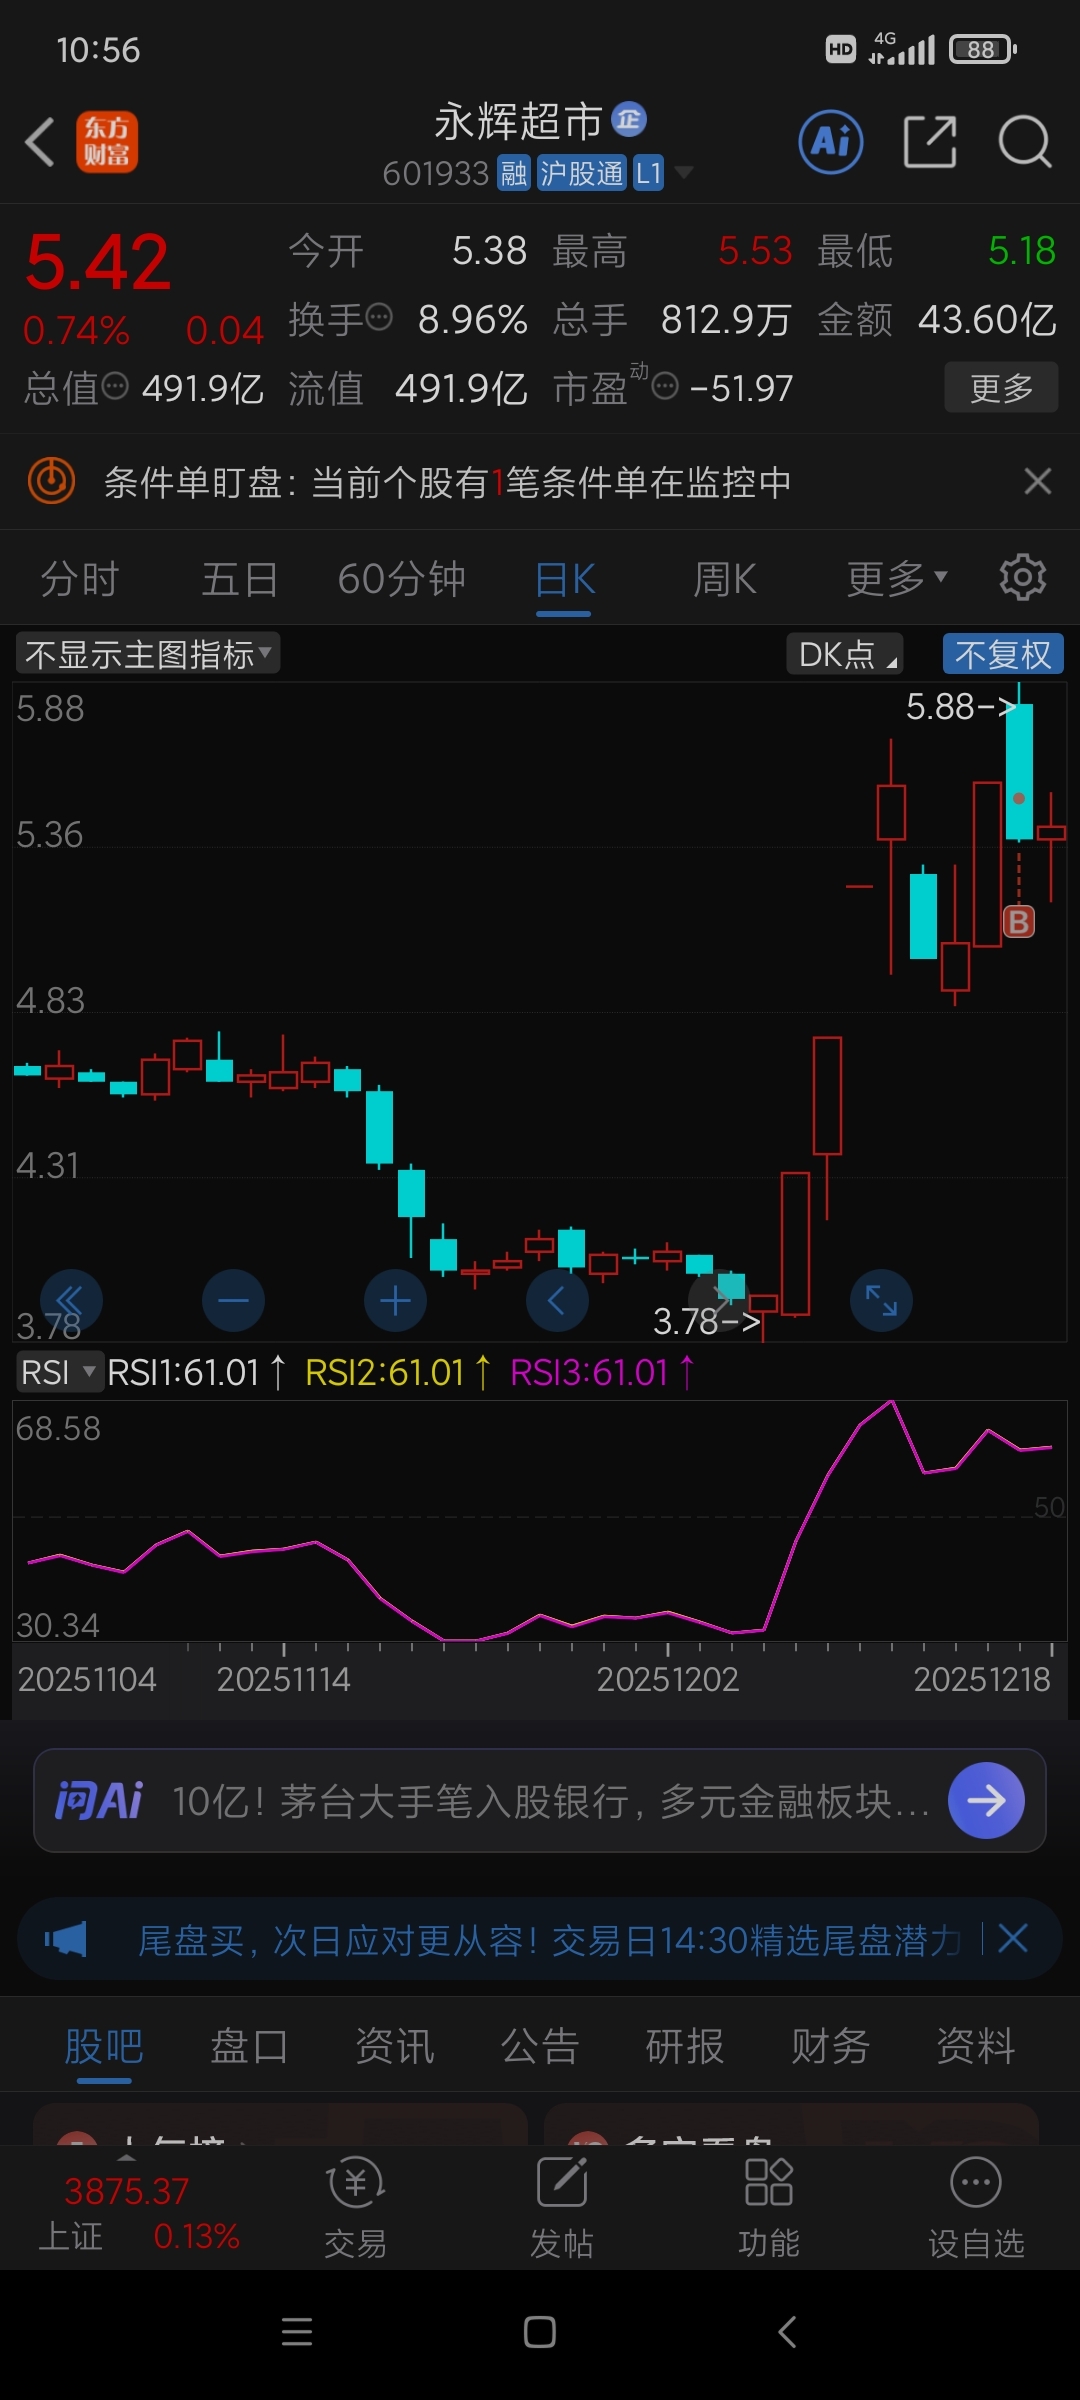Viewport: 1080px width, 2400px height.
Task: Tap the 沪股通 tag
Action: click(582, 173)
